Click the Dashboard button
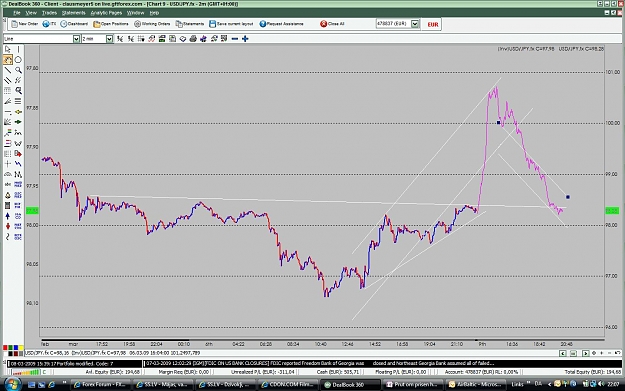 (74, 24)
